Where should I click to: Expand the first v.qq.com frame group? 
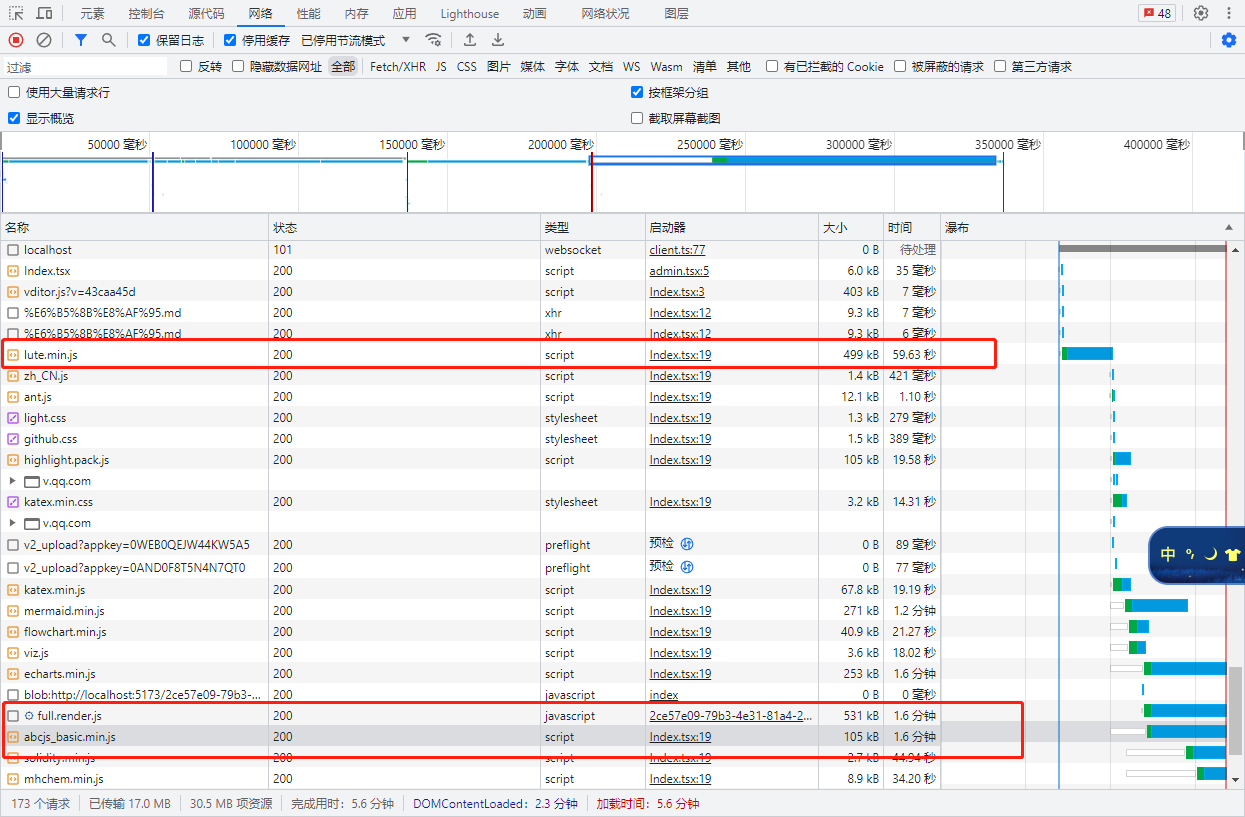click(x=13, y=481)
